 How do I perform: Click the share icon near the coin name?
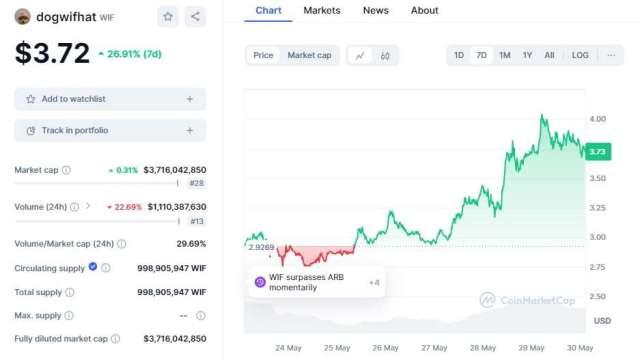[x=195, y=17]
